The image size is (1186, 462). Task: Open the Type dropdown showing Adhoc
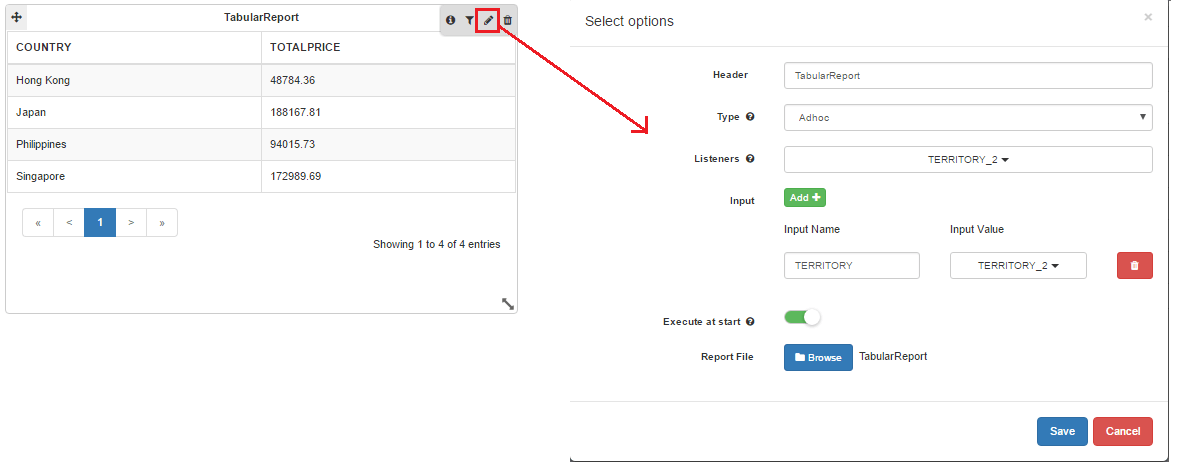968,117
